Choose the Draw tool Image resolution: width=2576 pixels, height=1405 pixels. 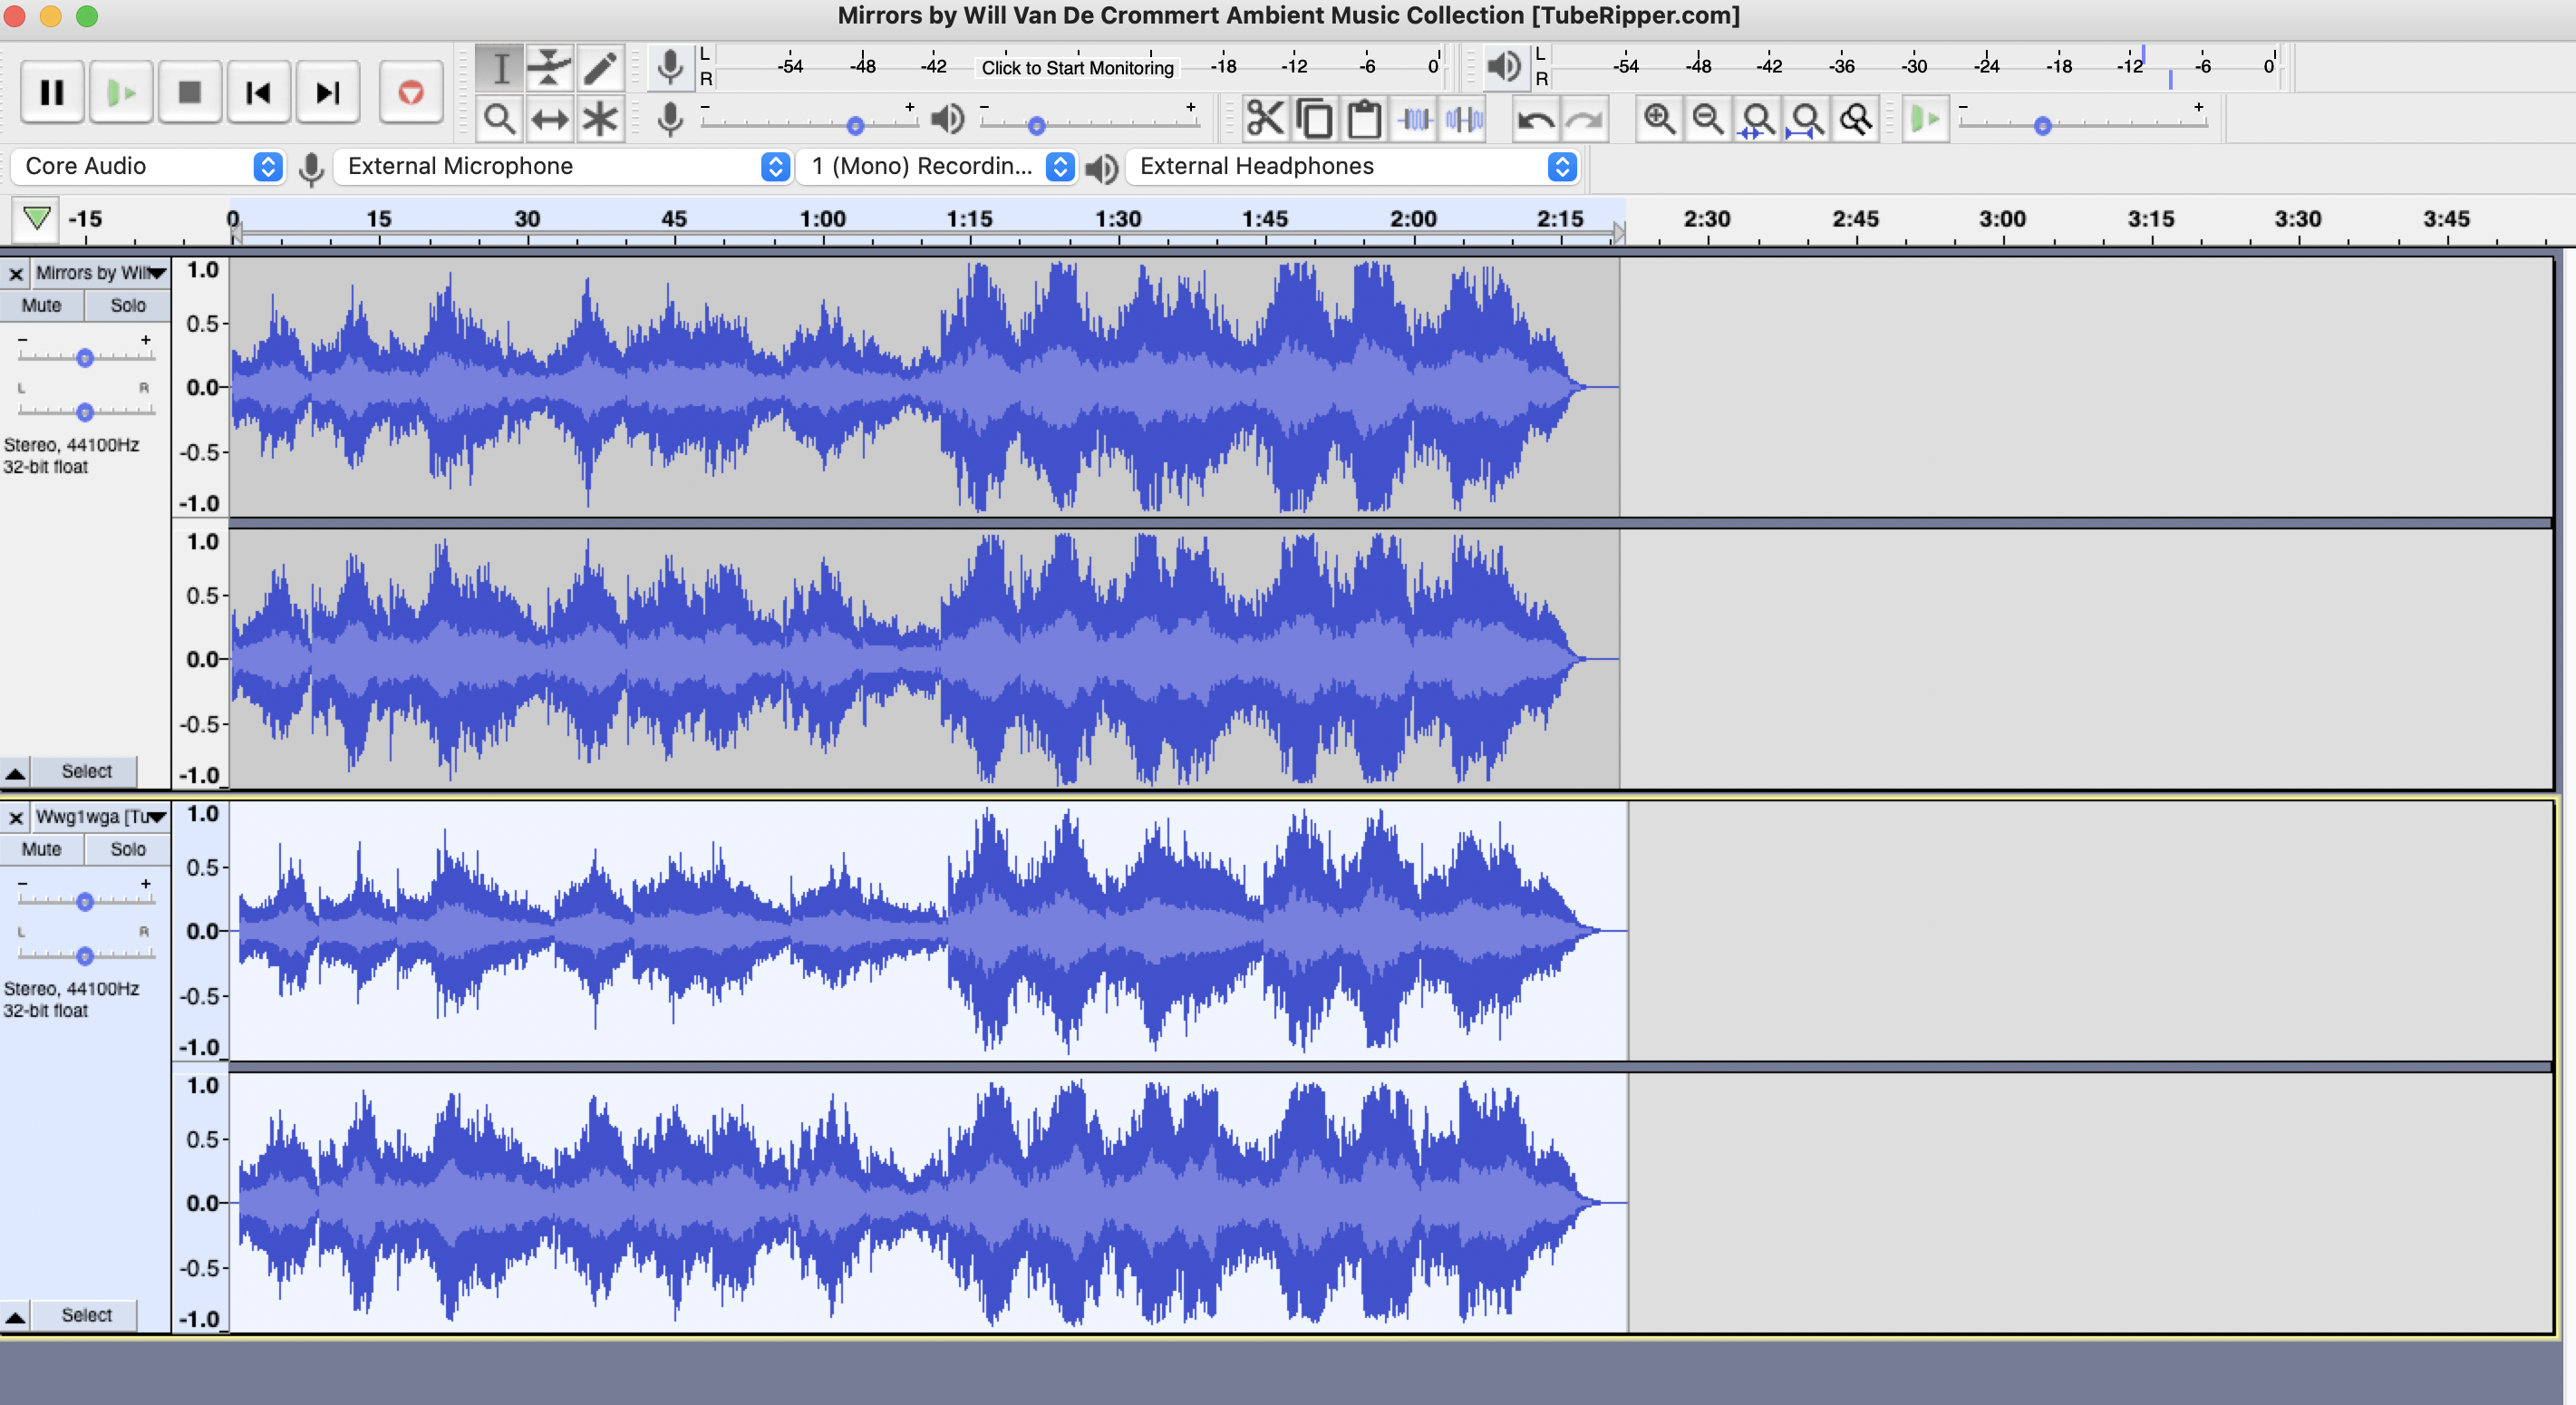[599, 67]
